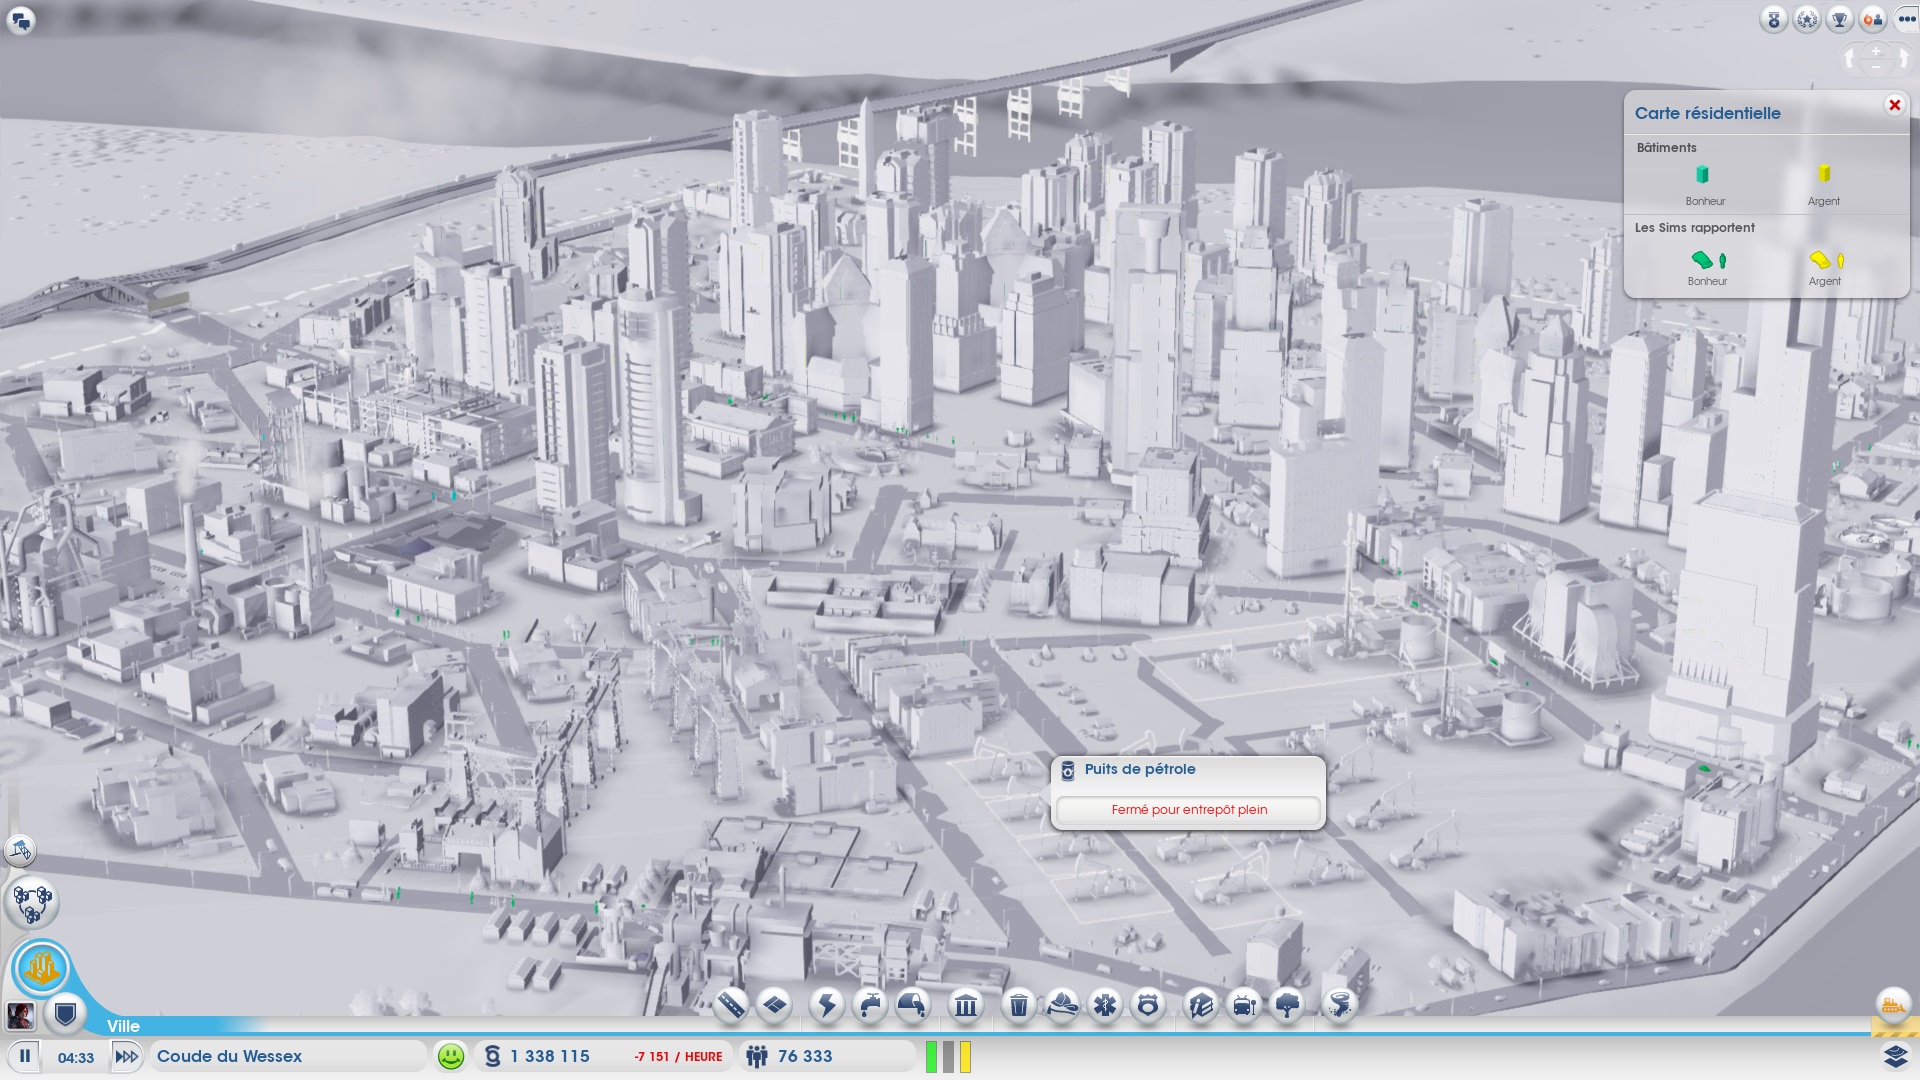Screen dimensions: 1920x1080
Task: Close the Carte résidentielle panel
Action: (1894, 105)
